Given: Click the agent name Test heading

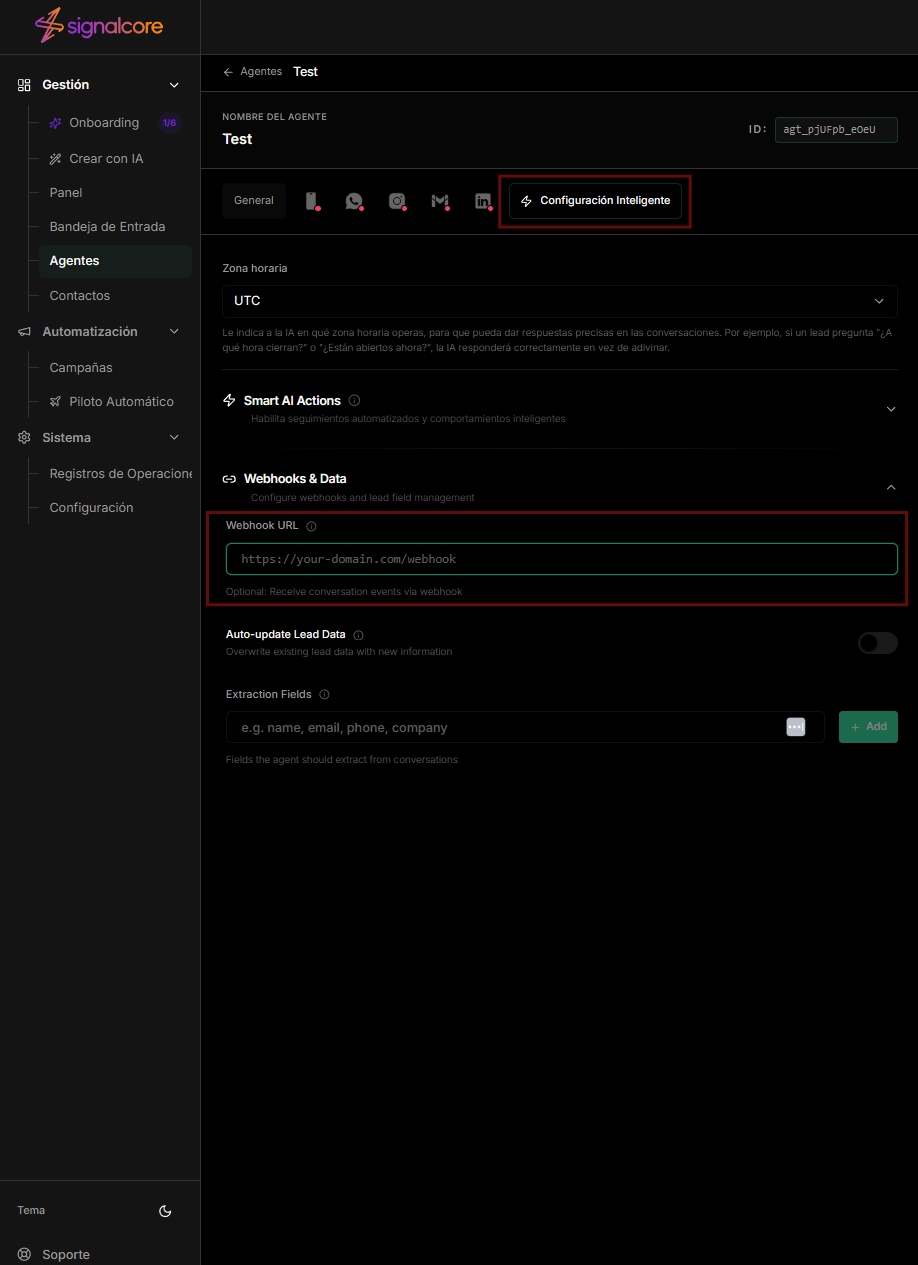Looking at the screenshot, I should [237, 140].
